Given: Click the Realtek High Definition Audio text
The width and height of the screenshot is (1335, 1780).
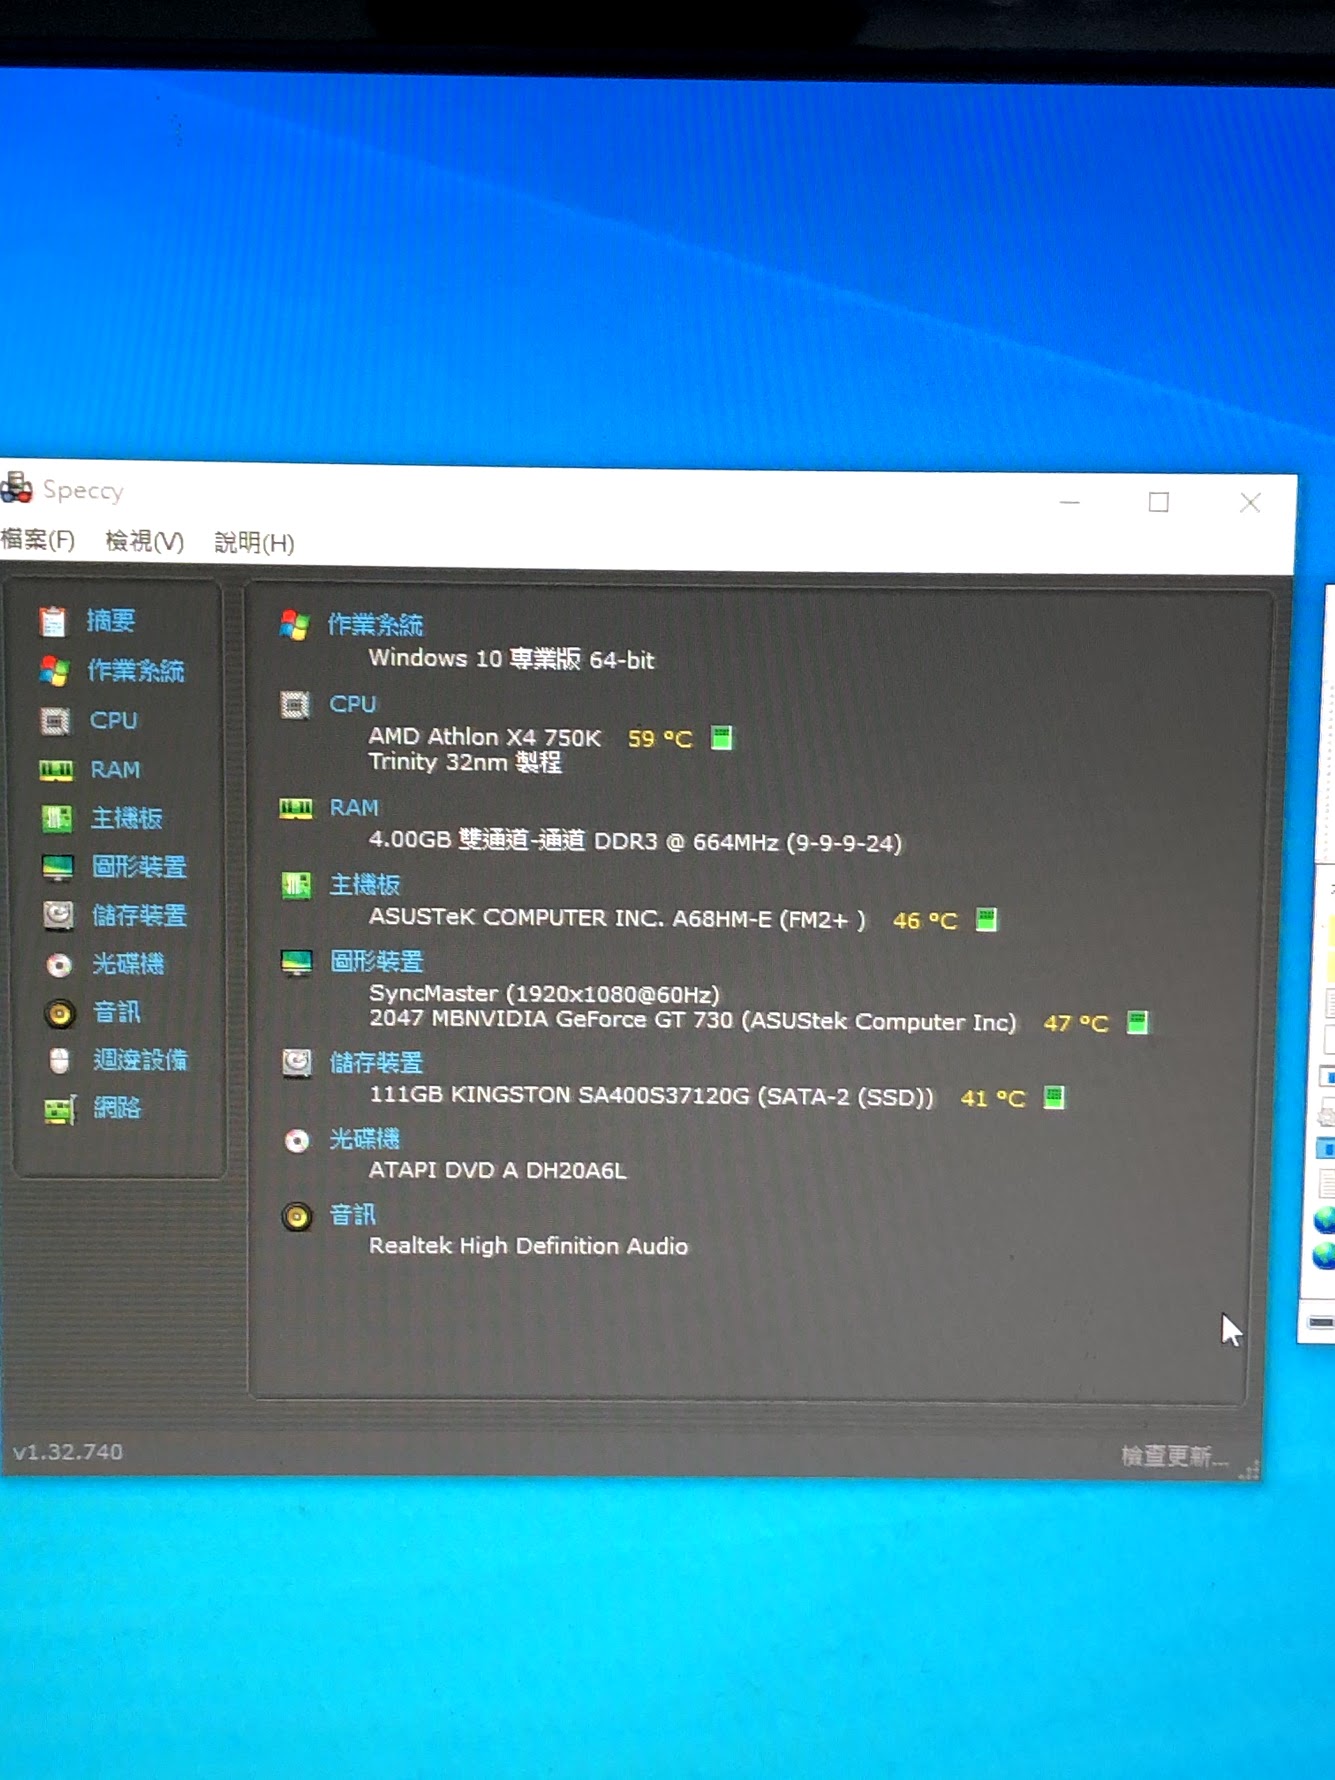Looking at the screenshot, I should pyautogui.click(x=528, y=1246).
